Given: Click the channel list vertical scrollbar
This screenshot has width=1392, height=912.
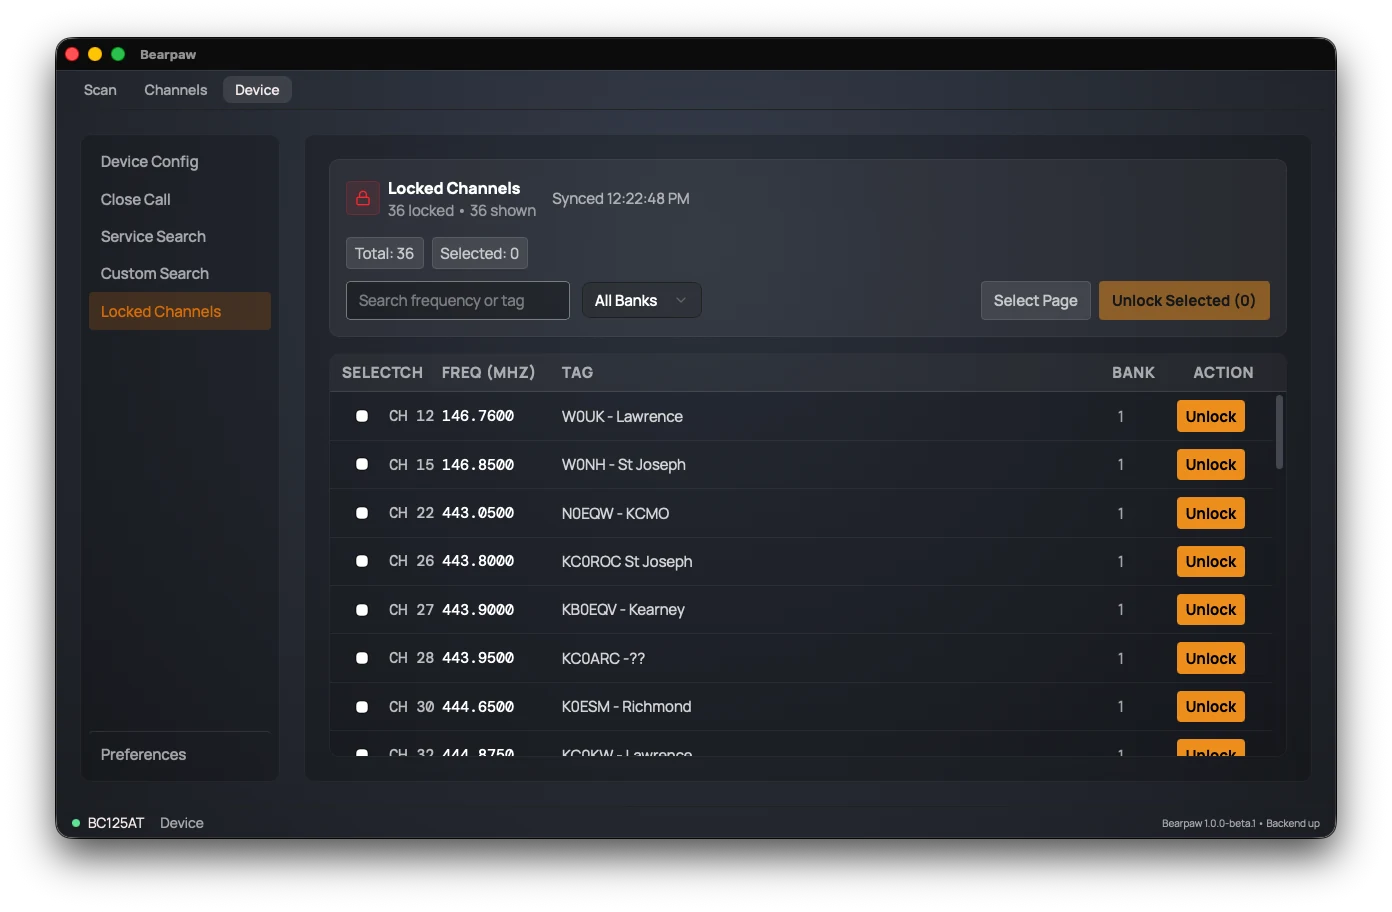Looking at the screenshot, I should click(x=1279, y=432).
